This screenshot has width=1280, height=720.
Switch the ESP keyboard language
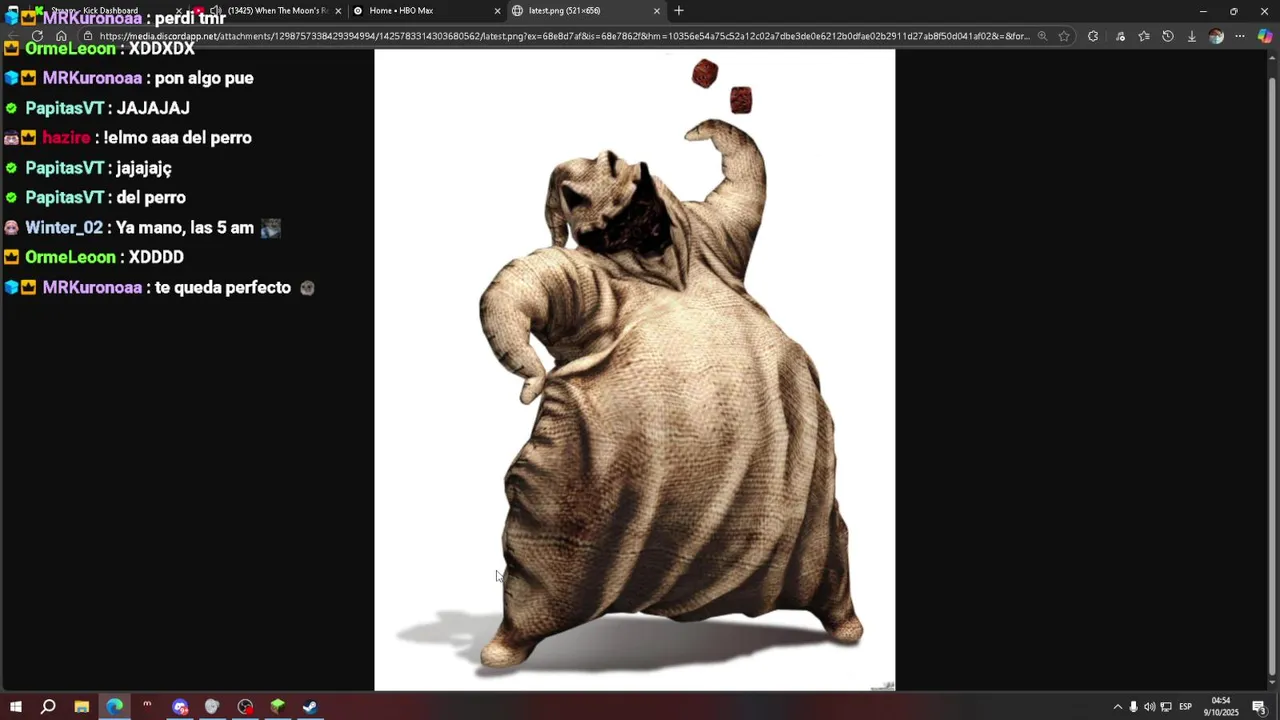[1186, 707]
